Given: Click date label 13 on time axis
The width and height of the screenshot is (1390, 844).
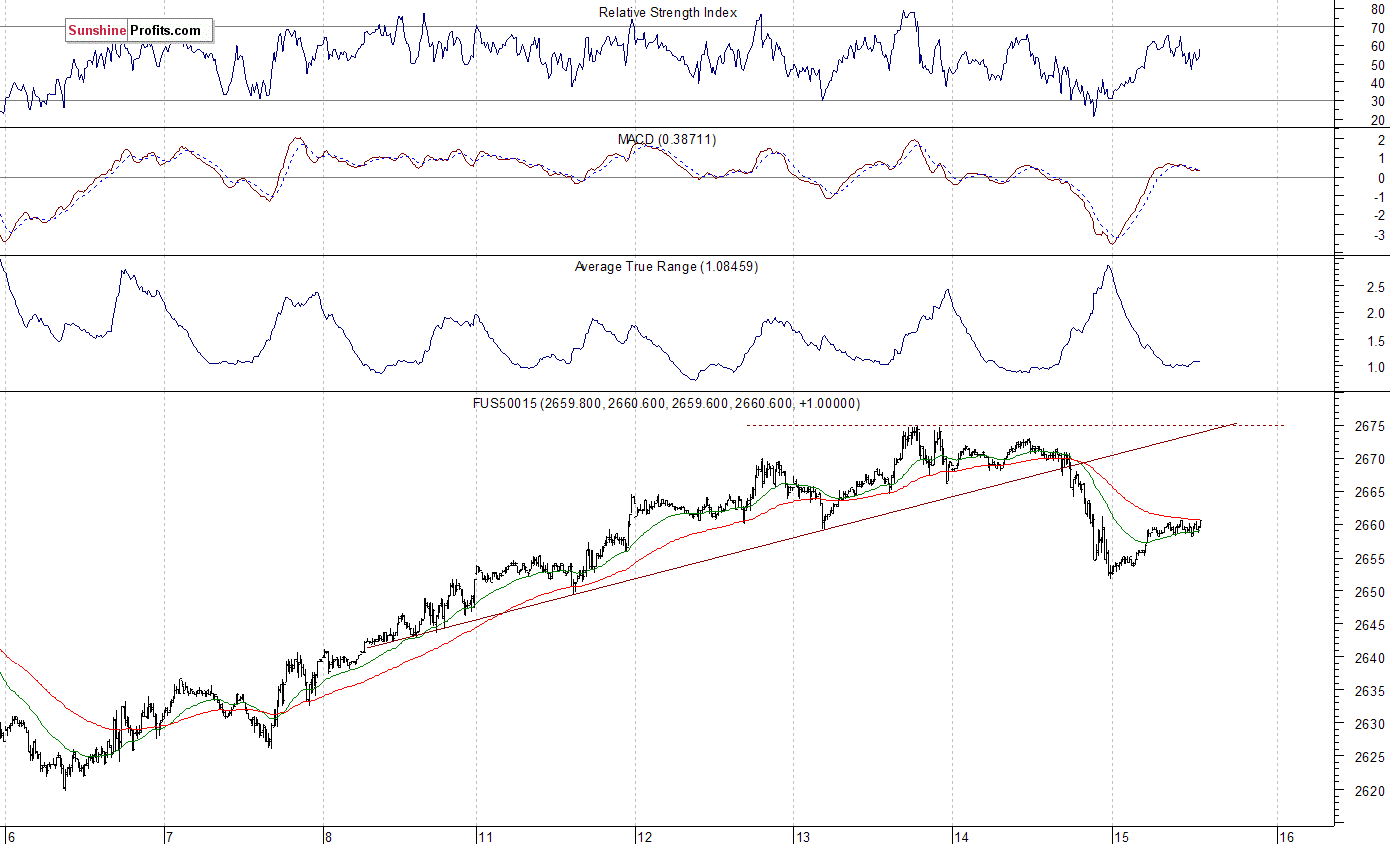Looking at the screenshot, I should click(802, 836).
